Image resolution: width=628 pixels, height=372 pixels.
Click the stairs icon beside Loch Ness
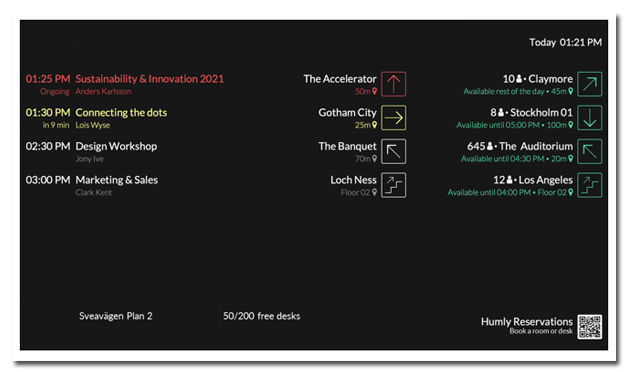pos(393,185)
